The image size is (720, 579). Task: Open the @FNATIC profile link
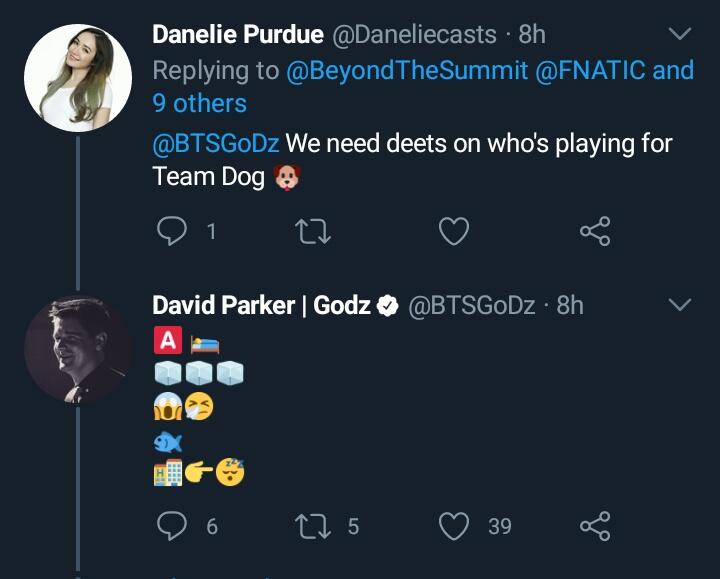tap(590, 70)
